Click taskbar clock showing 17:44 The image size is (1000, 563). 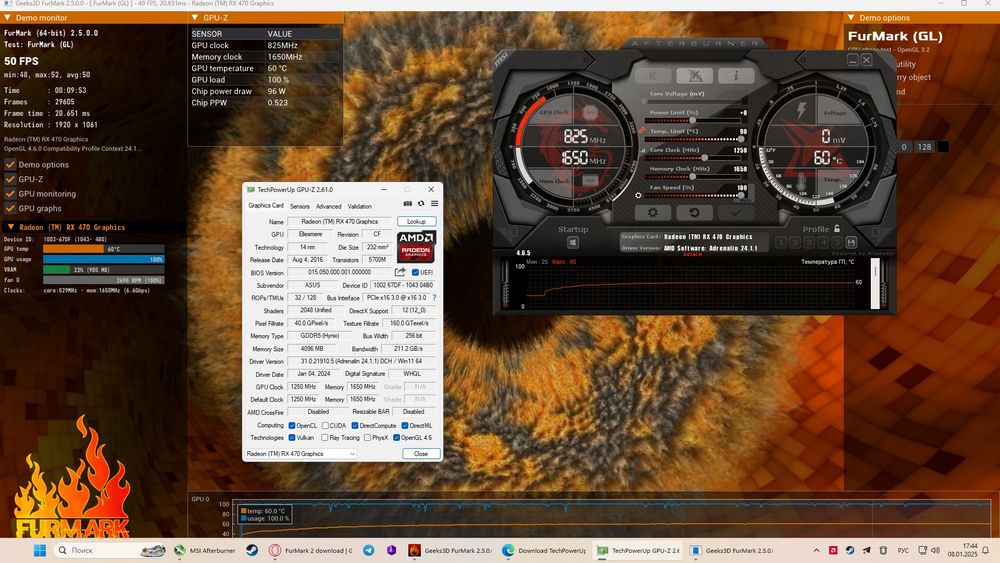[x=962, y=550]
